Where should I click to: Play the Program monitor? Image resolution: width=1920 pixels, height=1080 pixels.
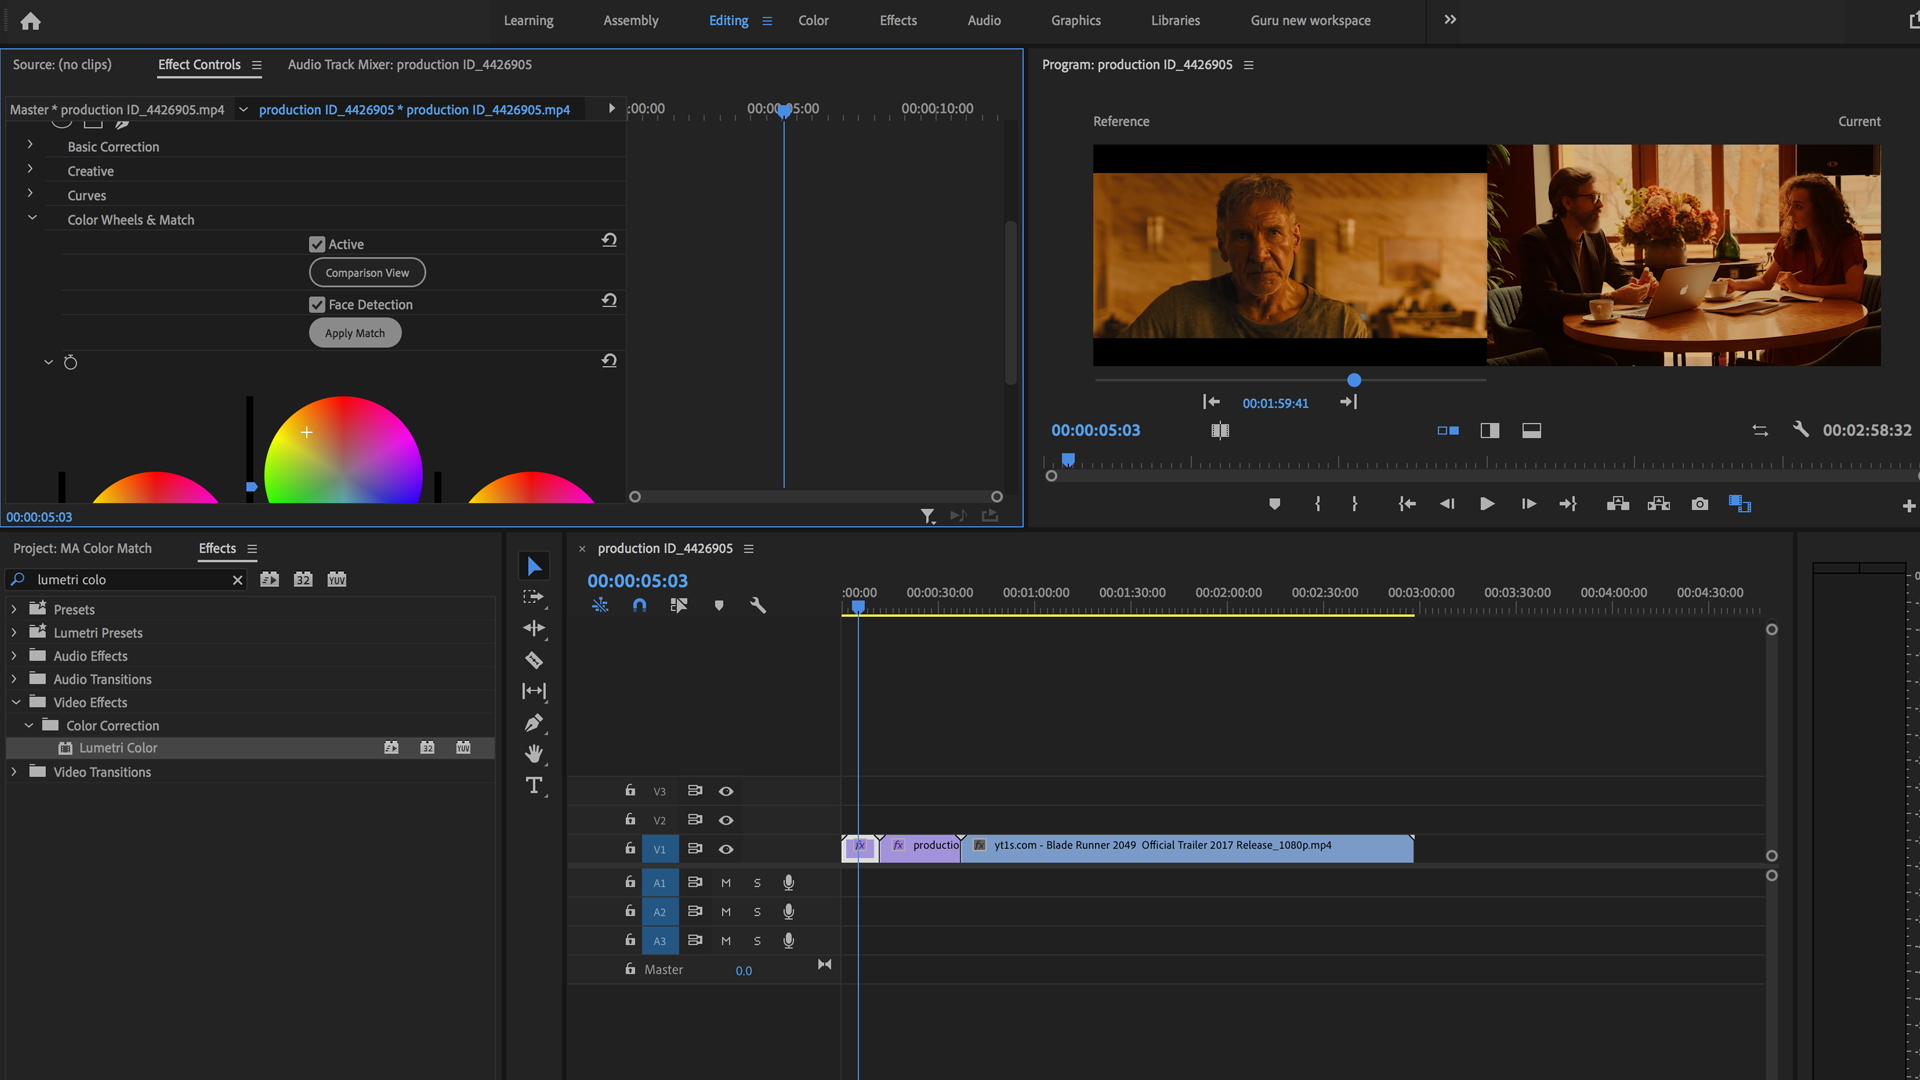[x=1487, y=504]
